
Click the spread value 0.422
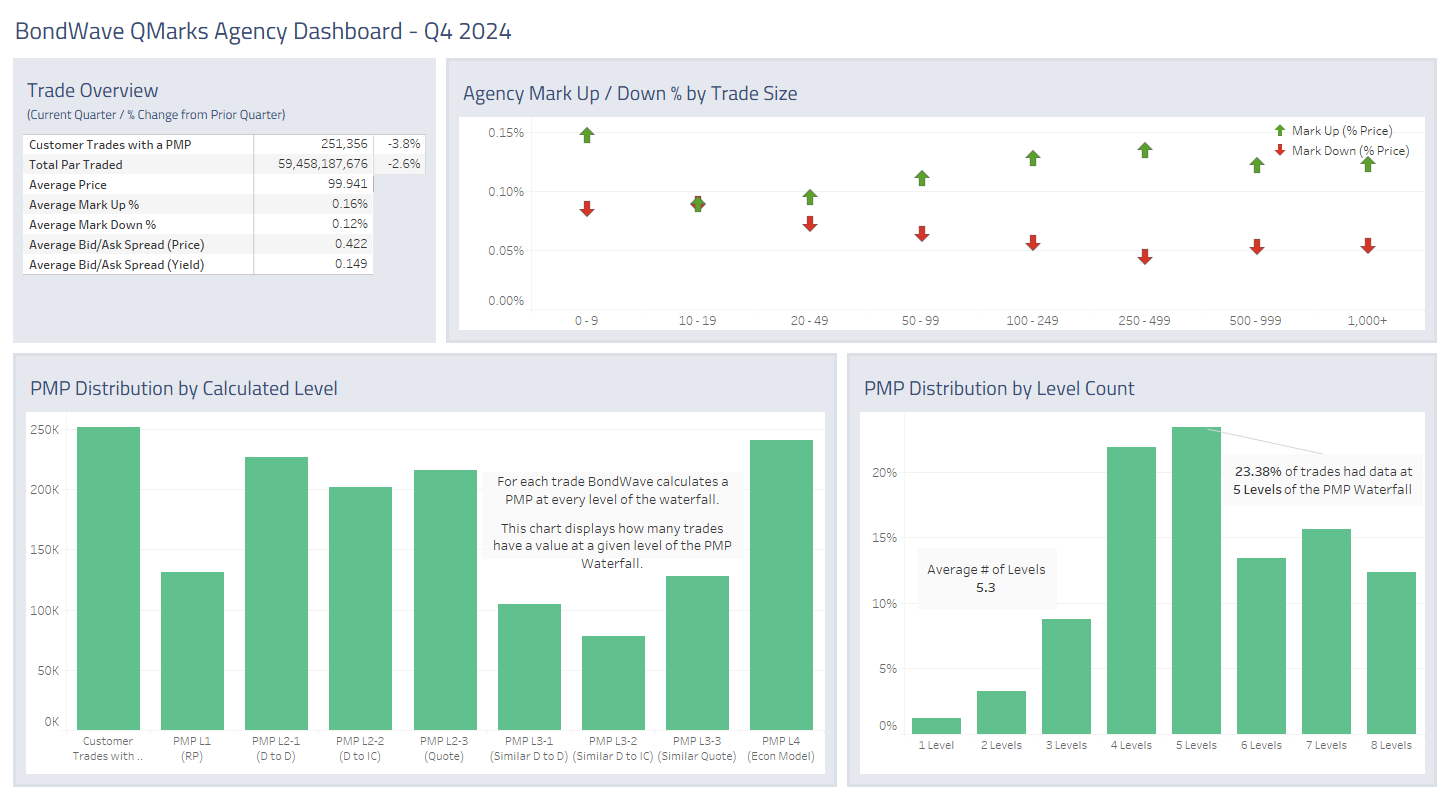351,245
